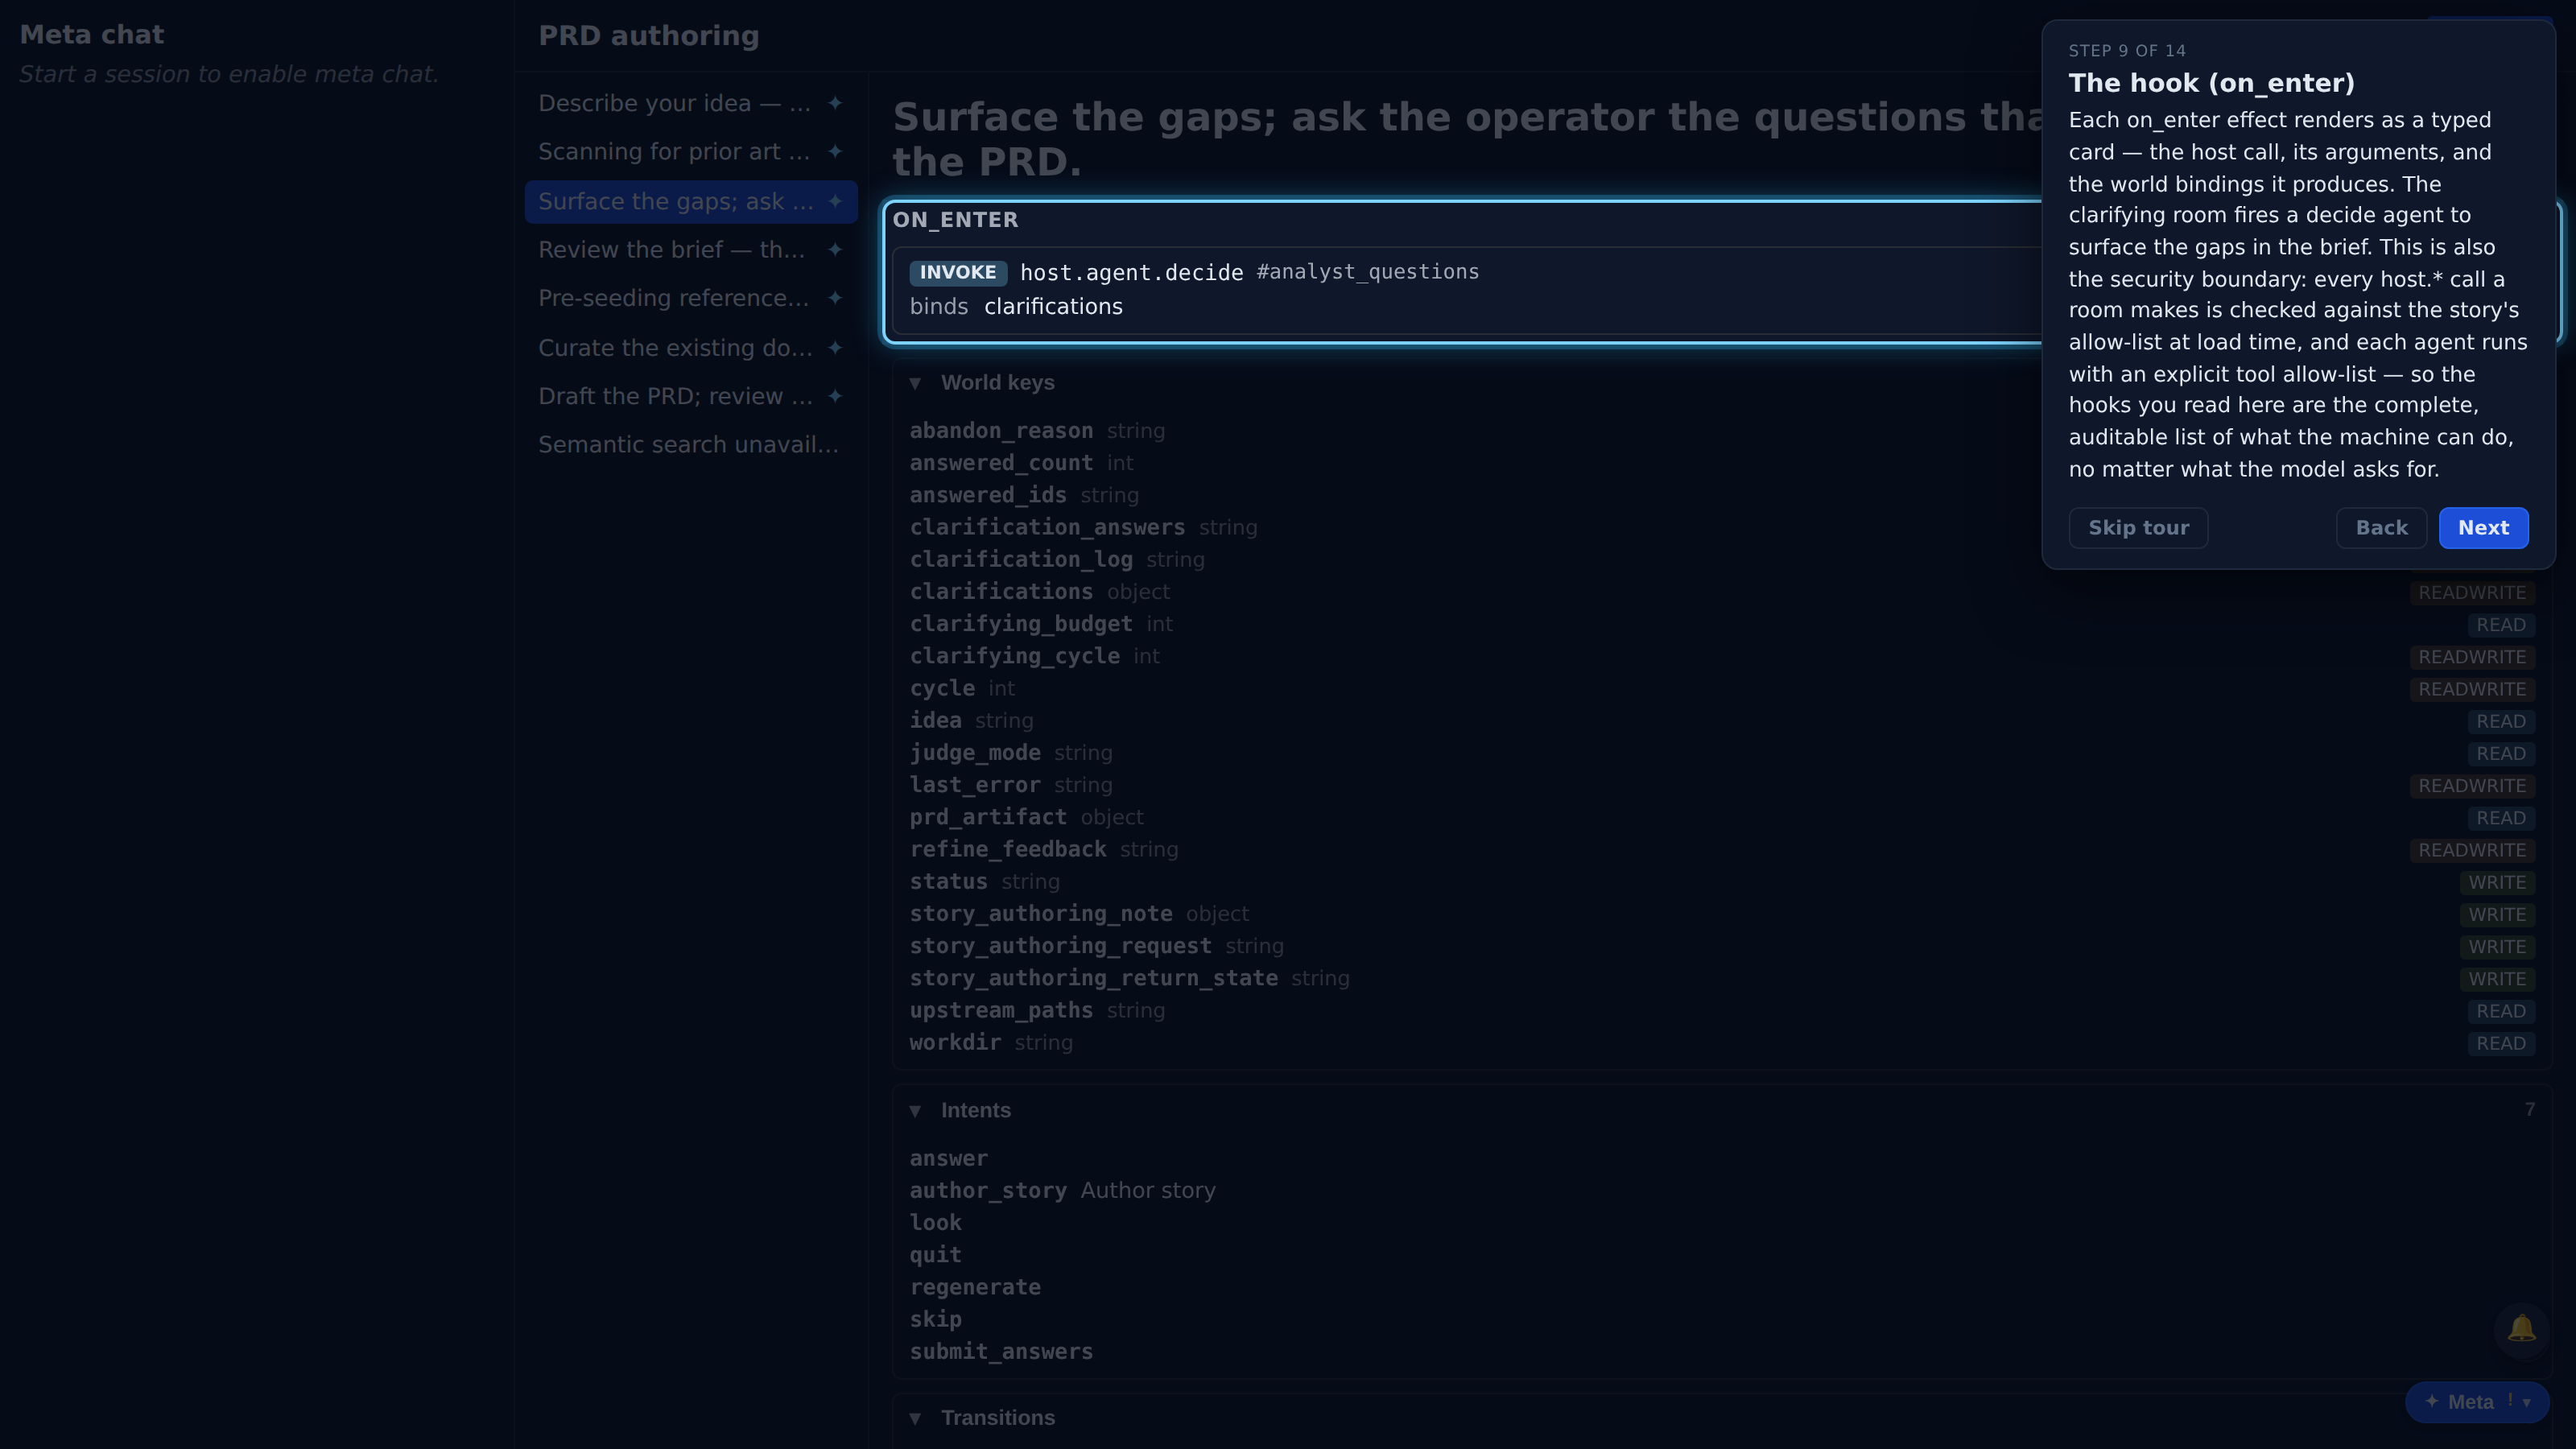Collapse the Transitions section
This screenshot has width=2576, height=1449.
click(x=914, y=1418)
